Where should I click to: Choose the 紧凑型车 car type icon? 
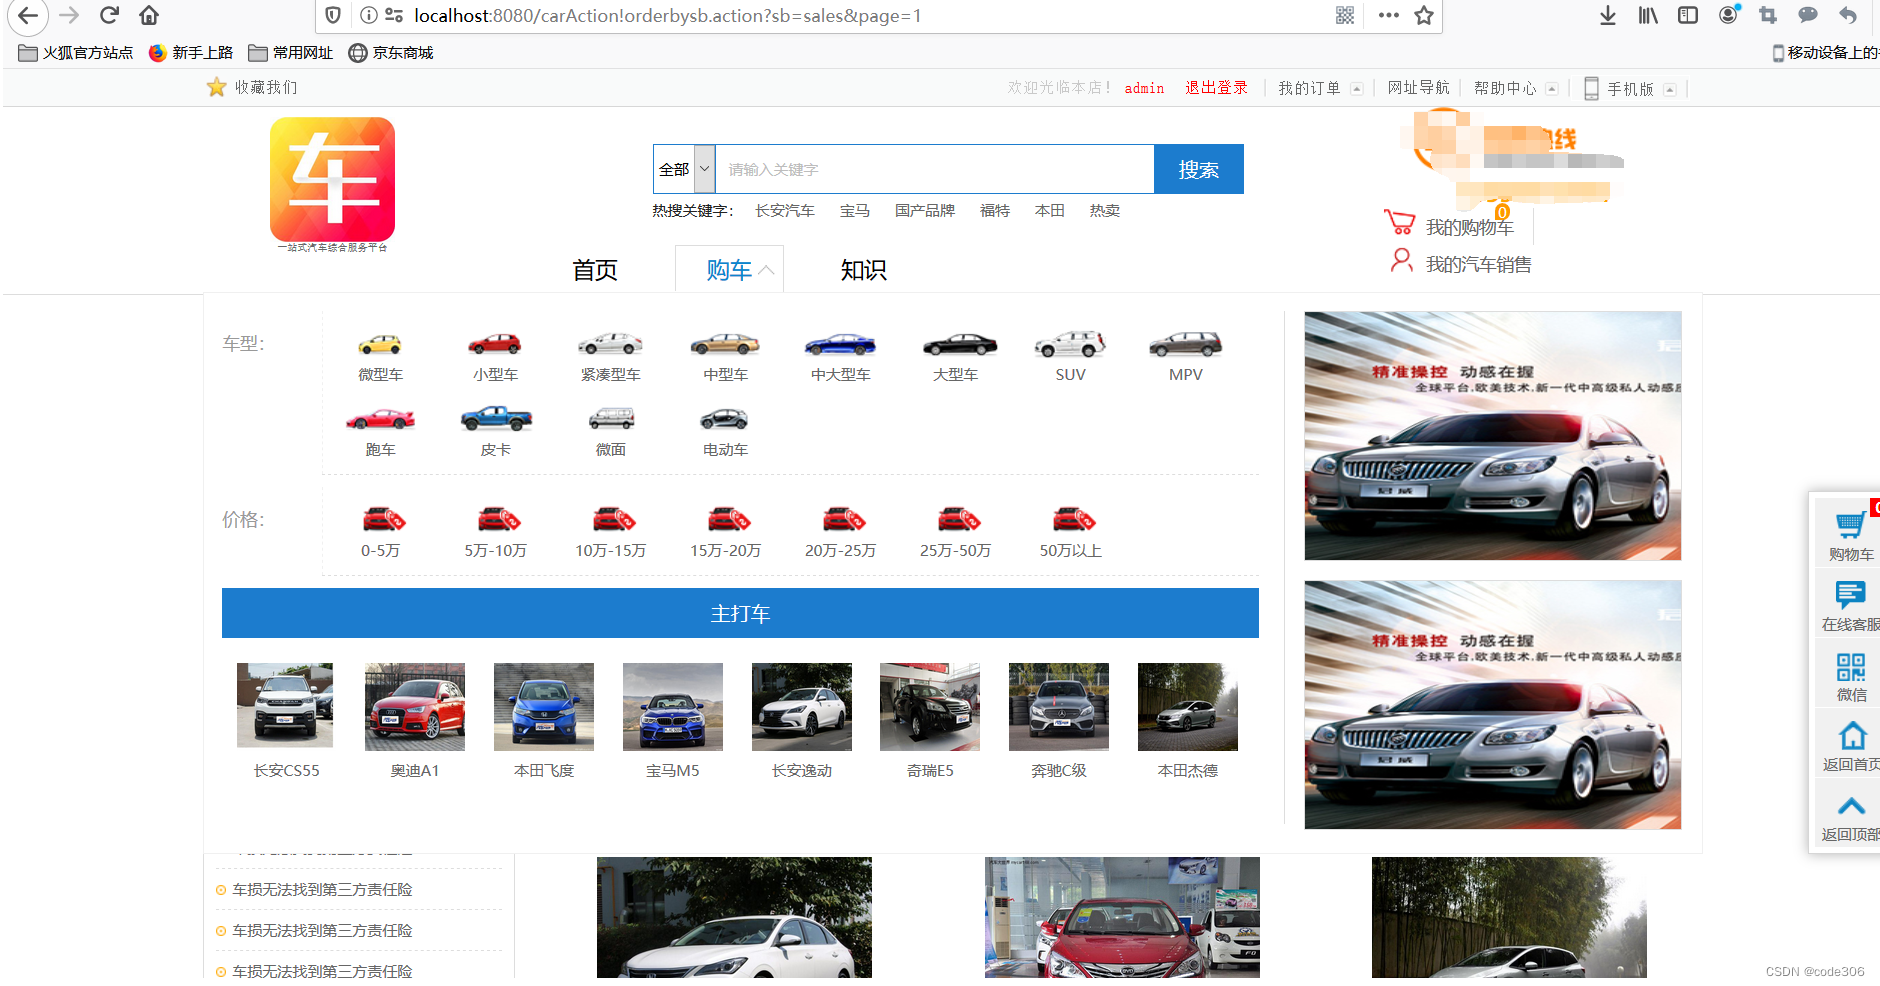610,344
